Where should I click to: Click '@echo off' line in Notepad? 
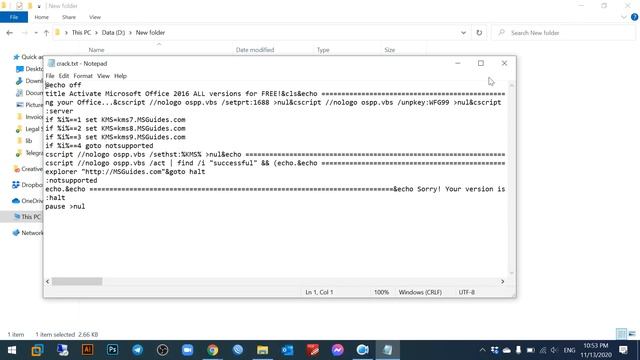point(63,85)
